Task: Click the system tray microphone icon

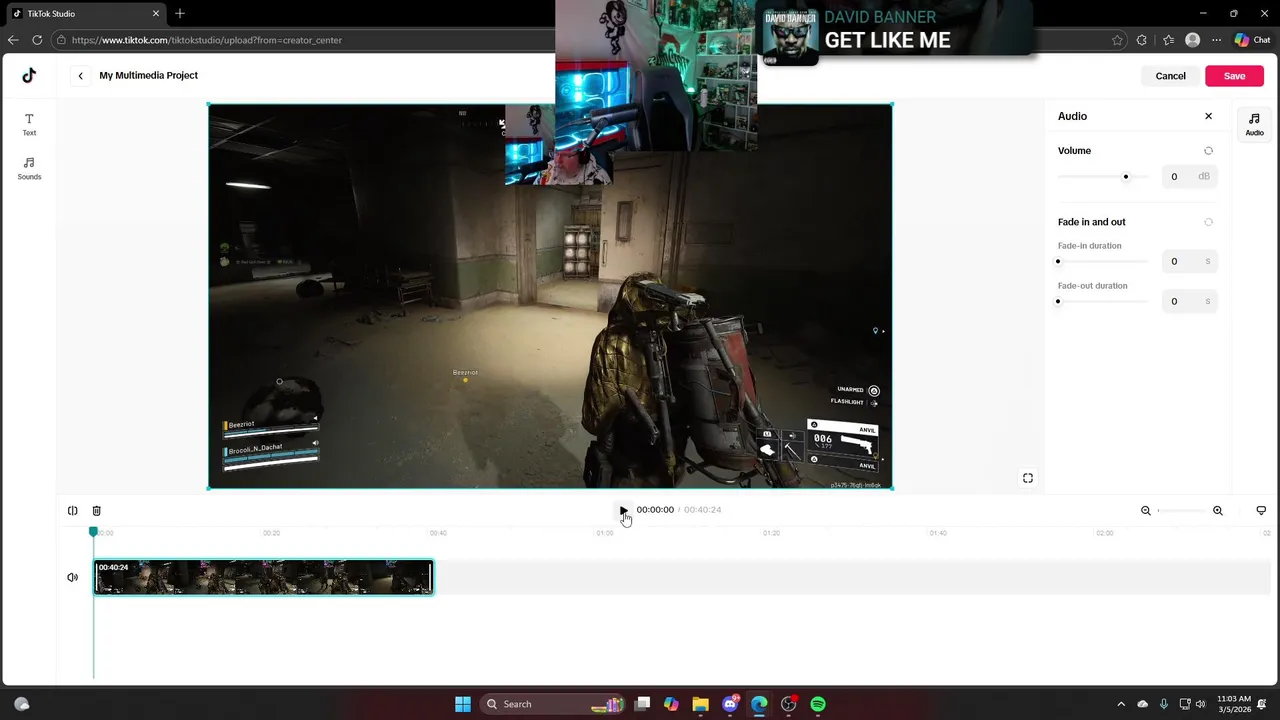Action: (x=1163, y=704)
